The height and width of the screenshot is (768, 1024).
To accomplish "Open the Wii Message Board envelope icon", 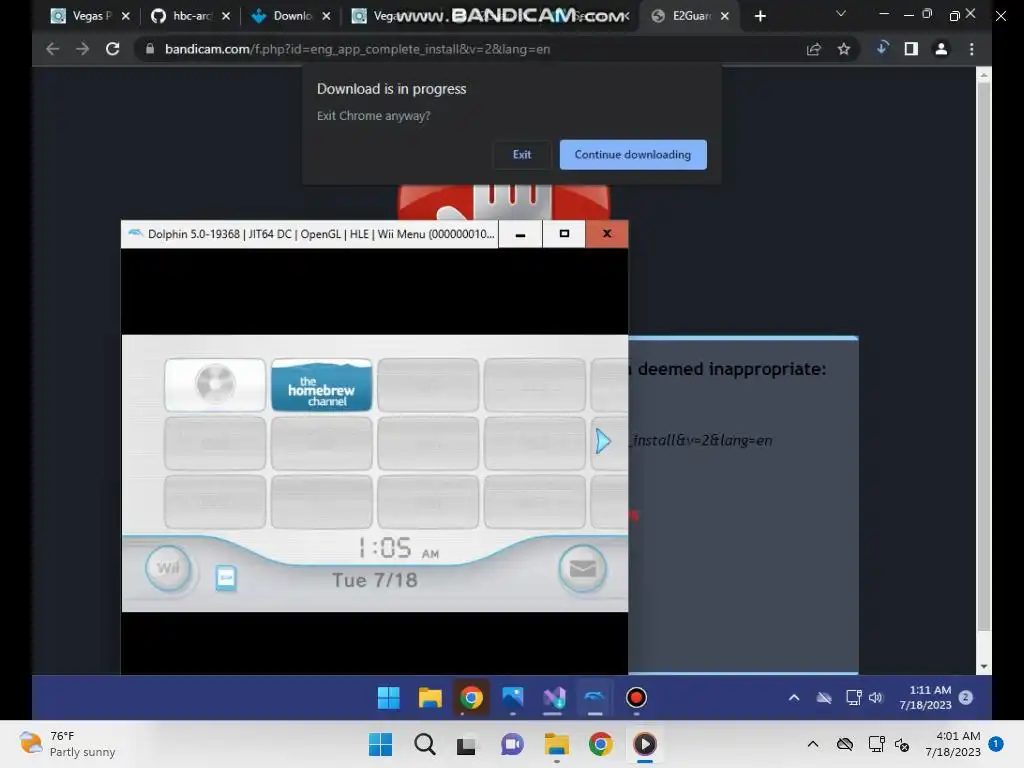I will click(583, 569).
